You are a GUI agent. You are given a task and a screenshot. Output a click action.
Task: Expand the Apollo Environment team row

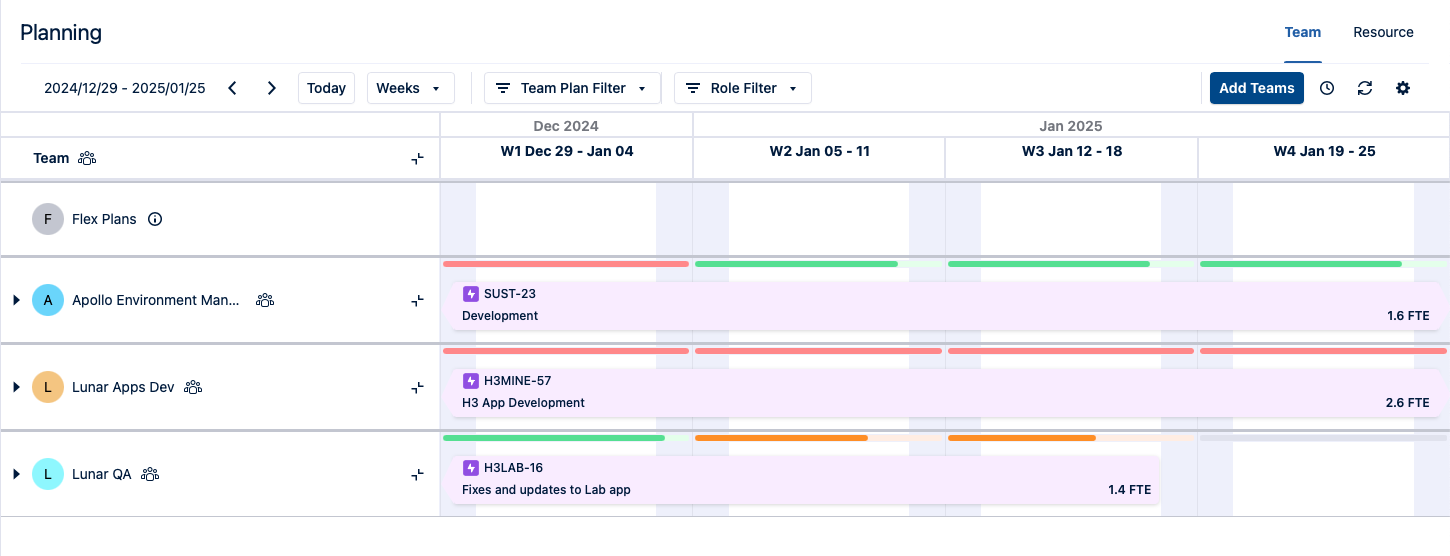pos(16,300)
